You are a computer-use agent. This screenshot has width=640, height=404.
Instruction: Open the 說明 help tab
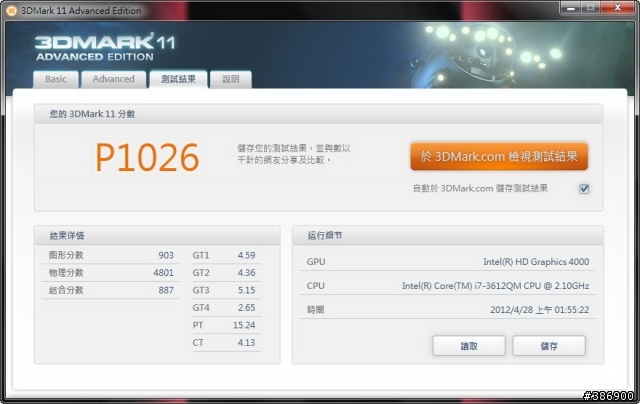click(231, 79)
